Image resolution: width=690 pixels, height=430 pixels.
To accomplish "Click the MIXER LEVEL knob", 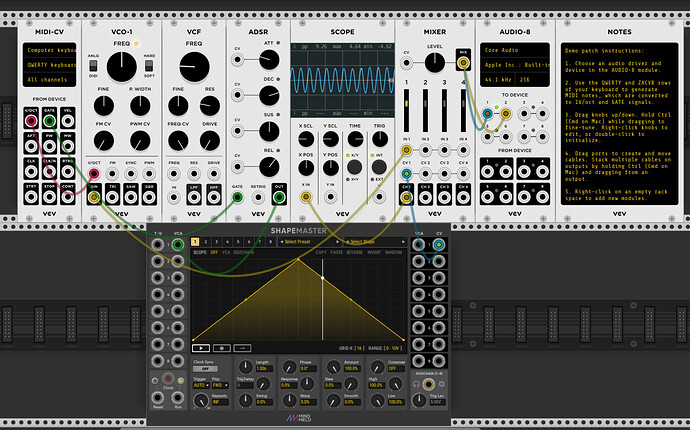I will [435, 62].
